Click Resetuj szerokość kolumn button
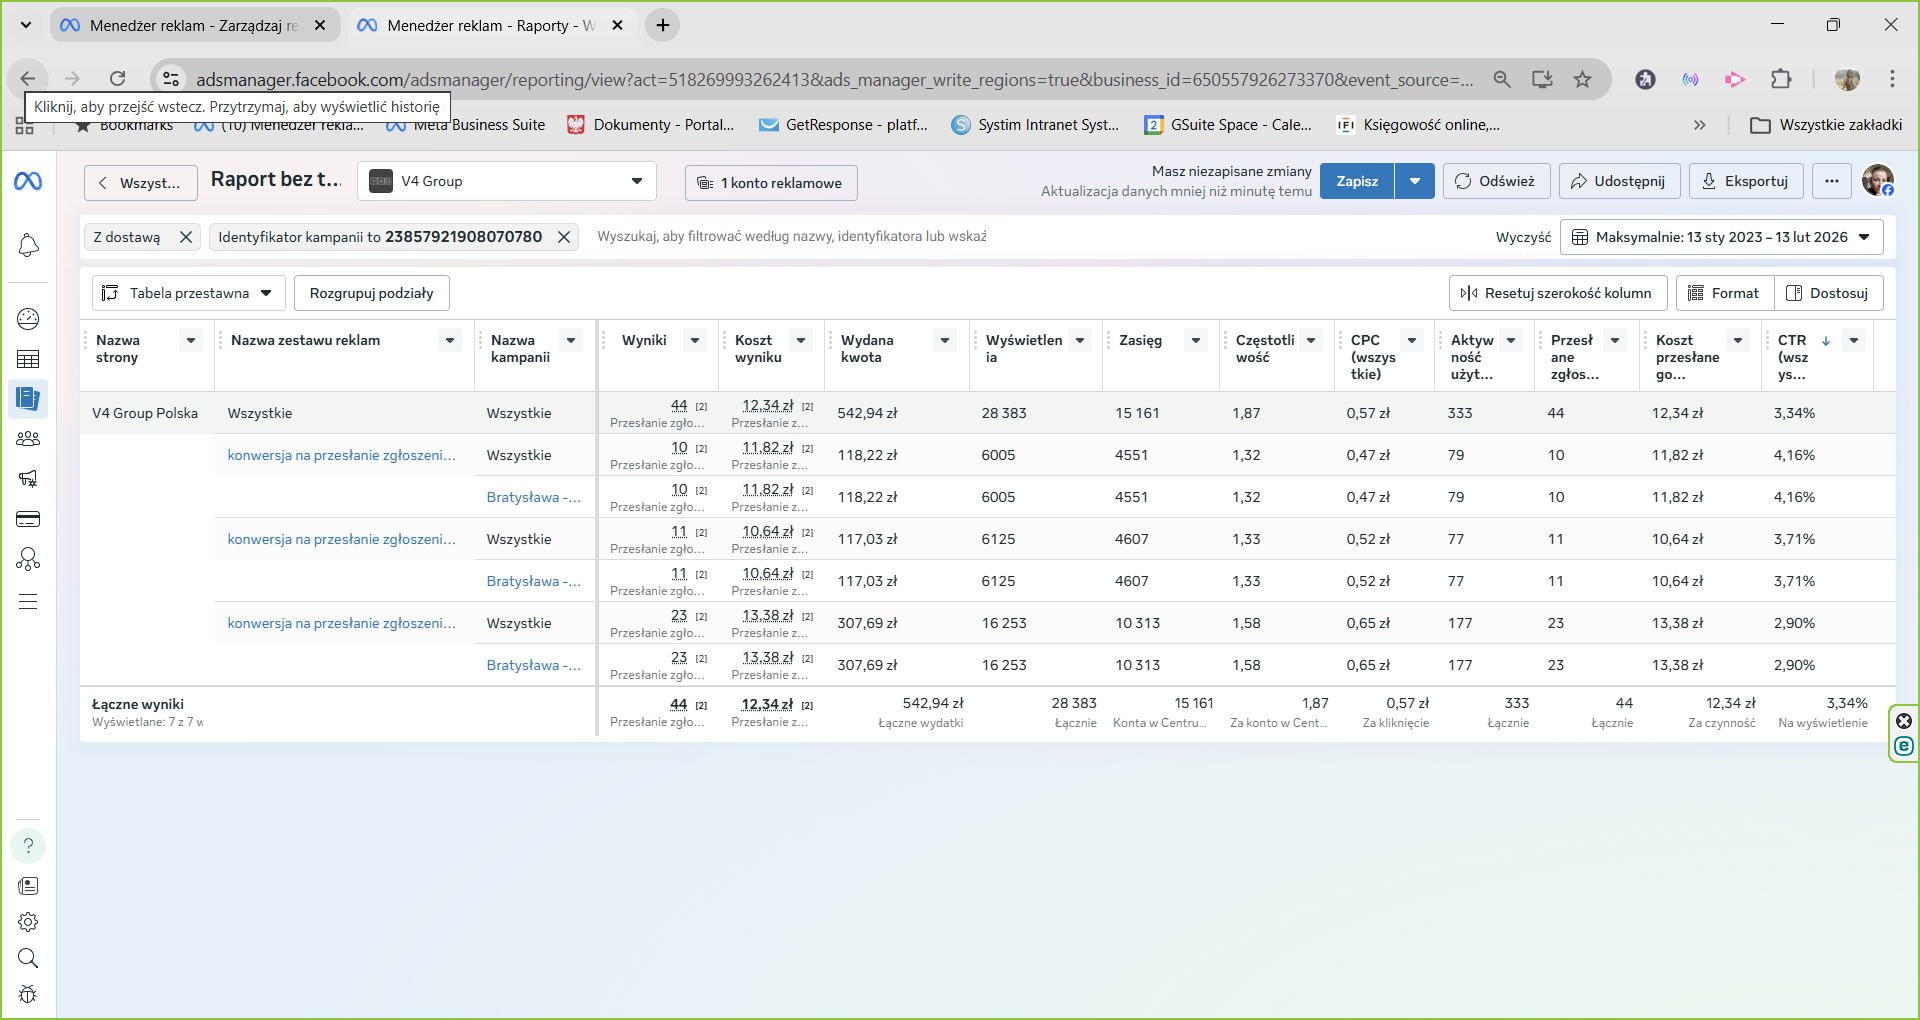The height and width of the screenshot is (1020, 1920). point(1558,293)
